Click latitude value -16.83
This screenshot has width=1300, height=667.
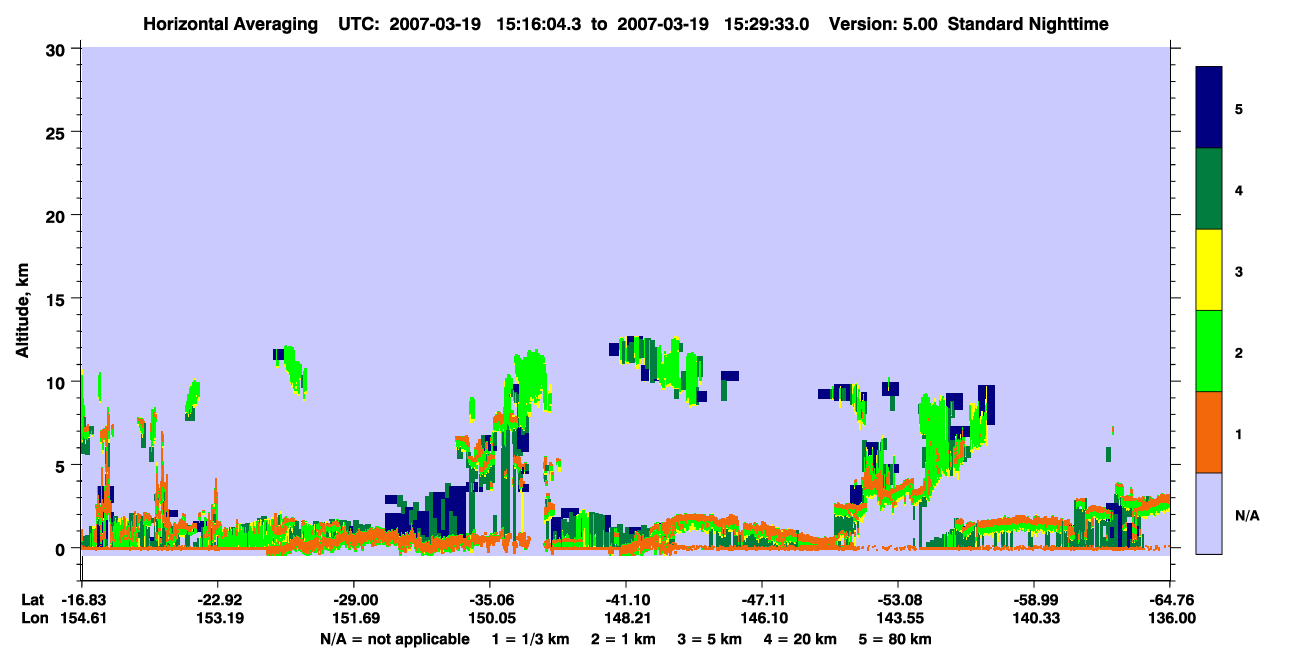(82, 600)
